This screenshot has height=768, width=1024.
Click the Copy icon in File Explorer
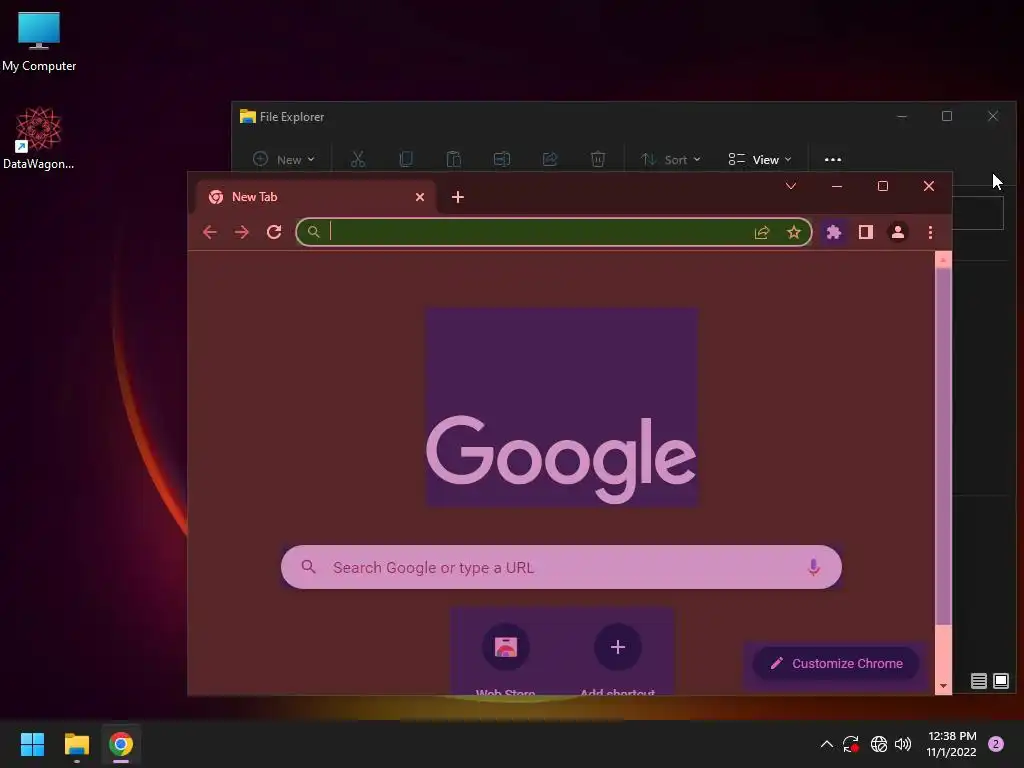406,159
